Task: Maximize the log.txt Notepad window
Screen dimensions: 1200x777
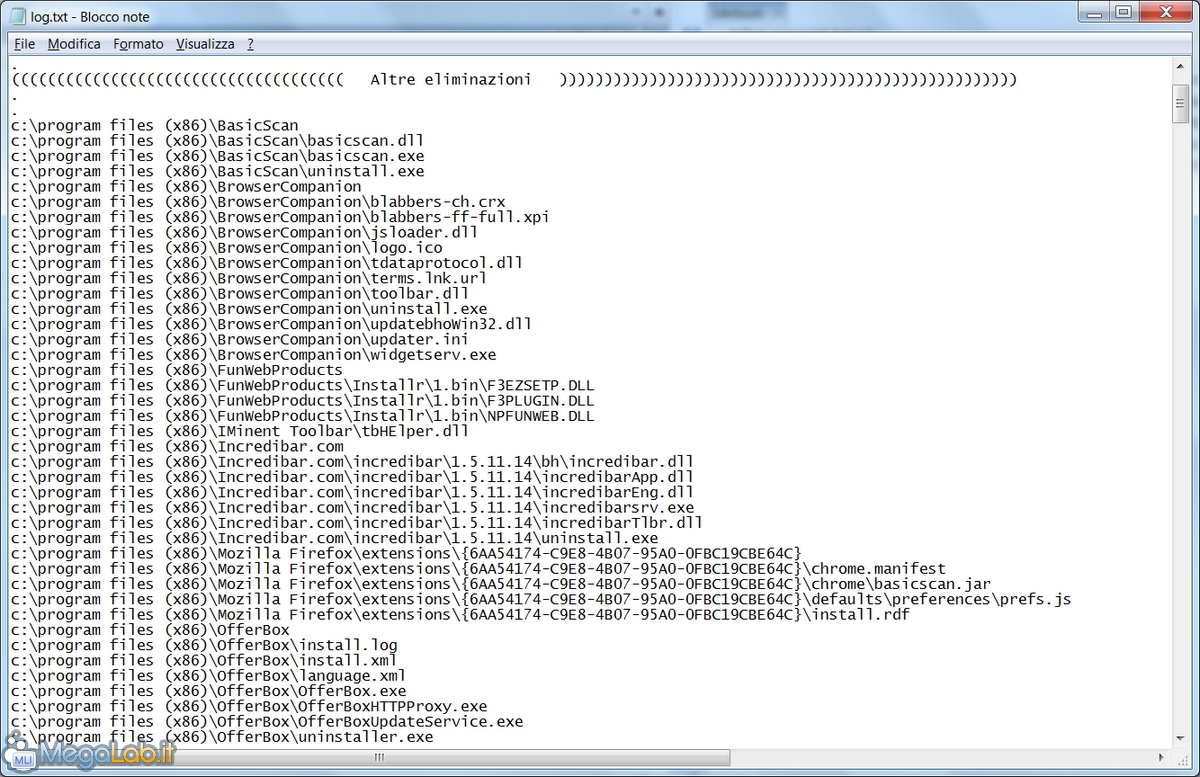Action: (x=1122, y=12)
